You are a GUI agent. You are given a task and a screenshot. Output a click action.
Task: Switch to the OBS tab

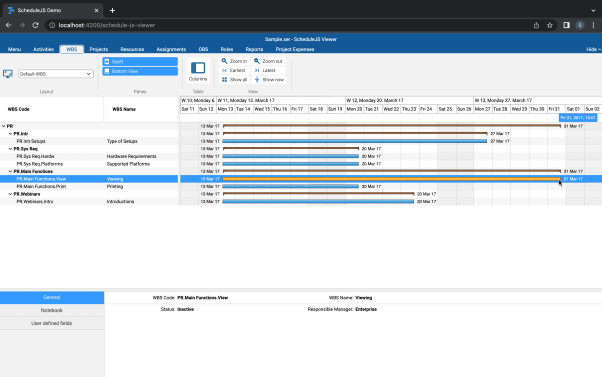203,49
